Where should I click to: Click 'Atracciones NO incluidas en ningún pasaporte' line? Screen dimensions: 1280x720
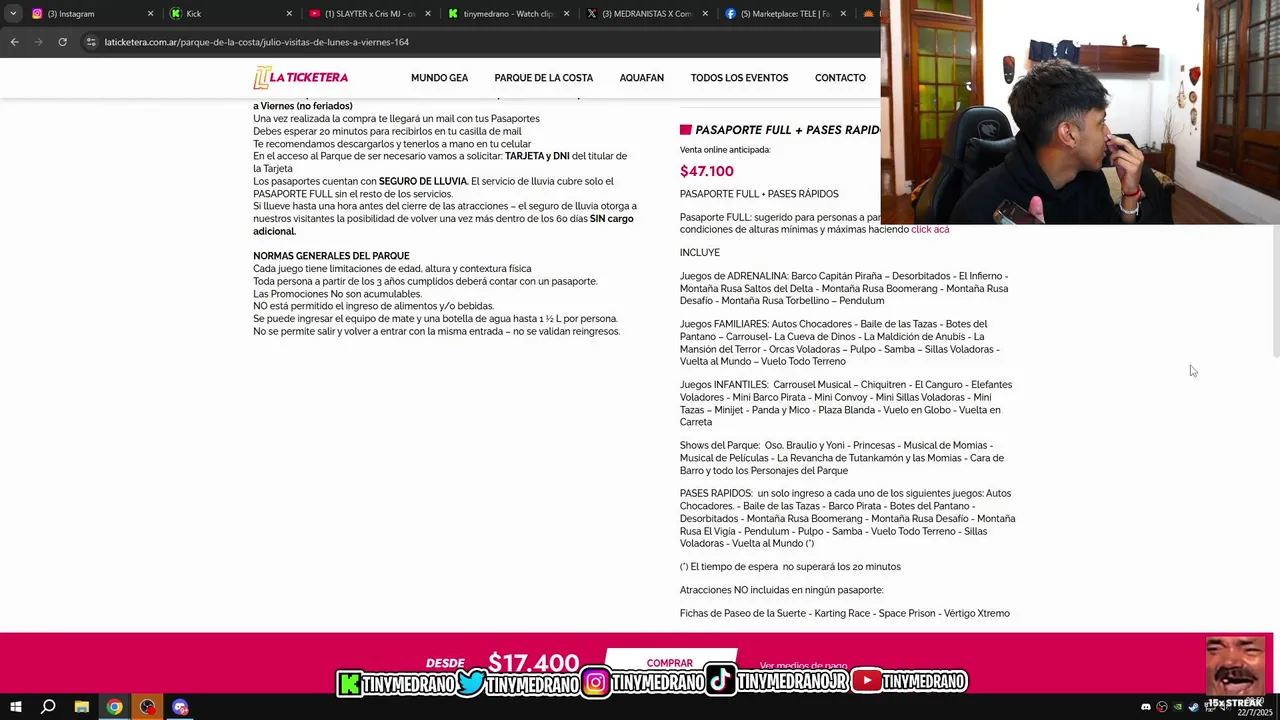coord(782,590)
